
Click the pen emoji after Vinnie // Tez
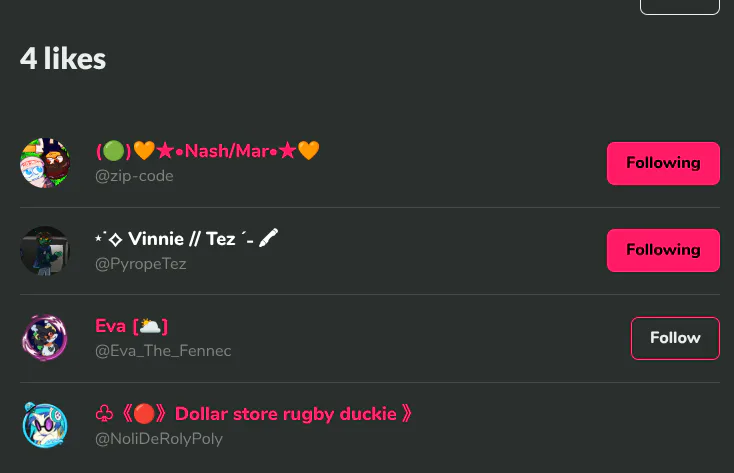[x=268, y=239]
